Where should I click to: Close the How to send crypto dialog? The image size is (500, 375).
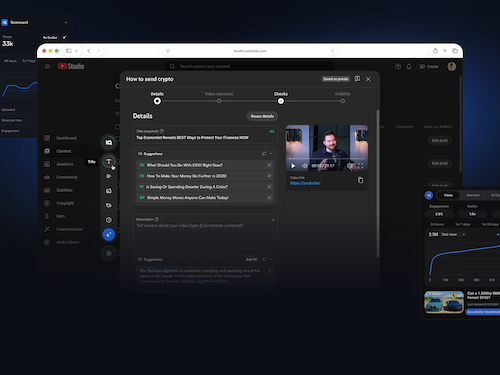[x=368, y=79]
